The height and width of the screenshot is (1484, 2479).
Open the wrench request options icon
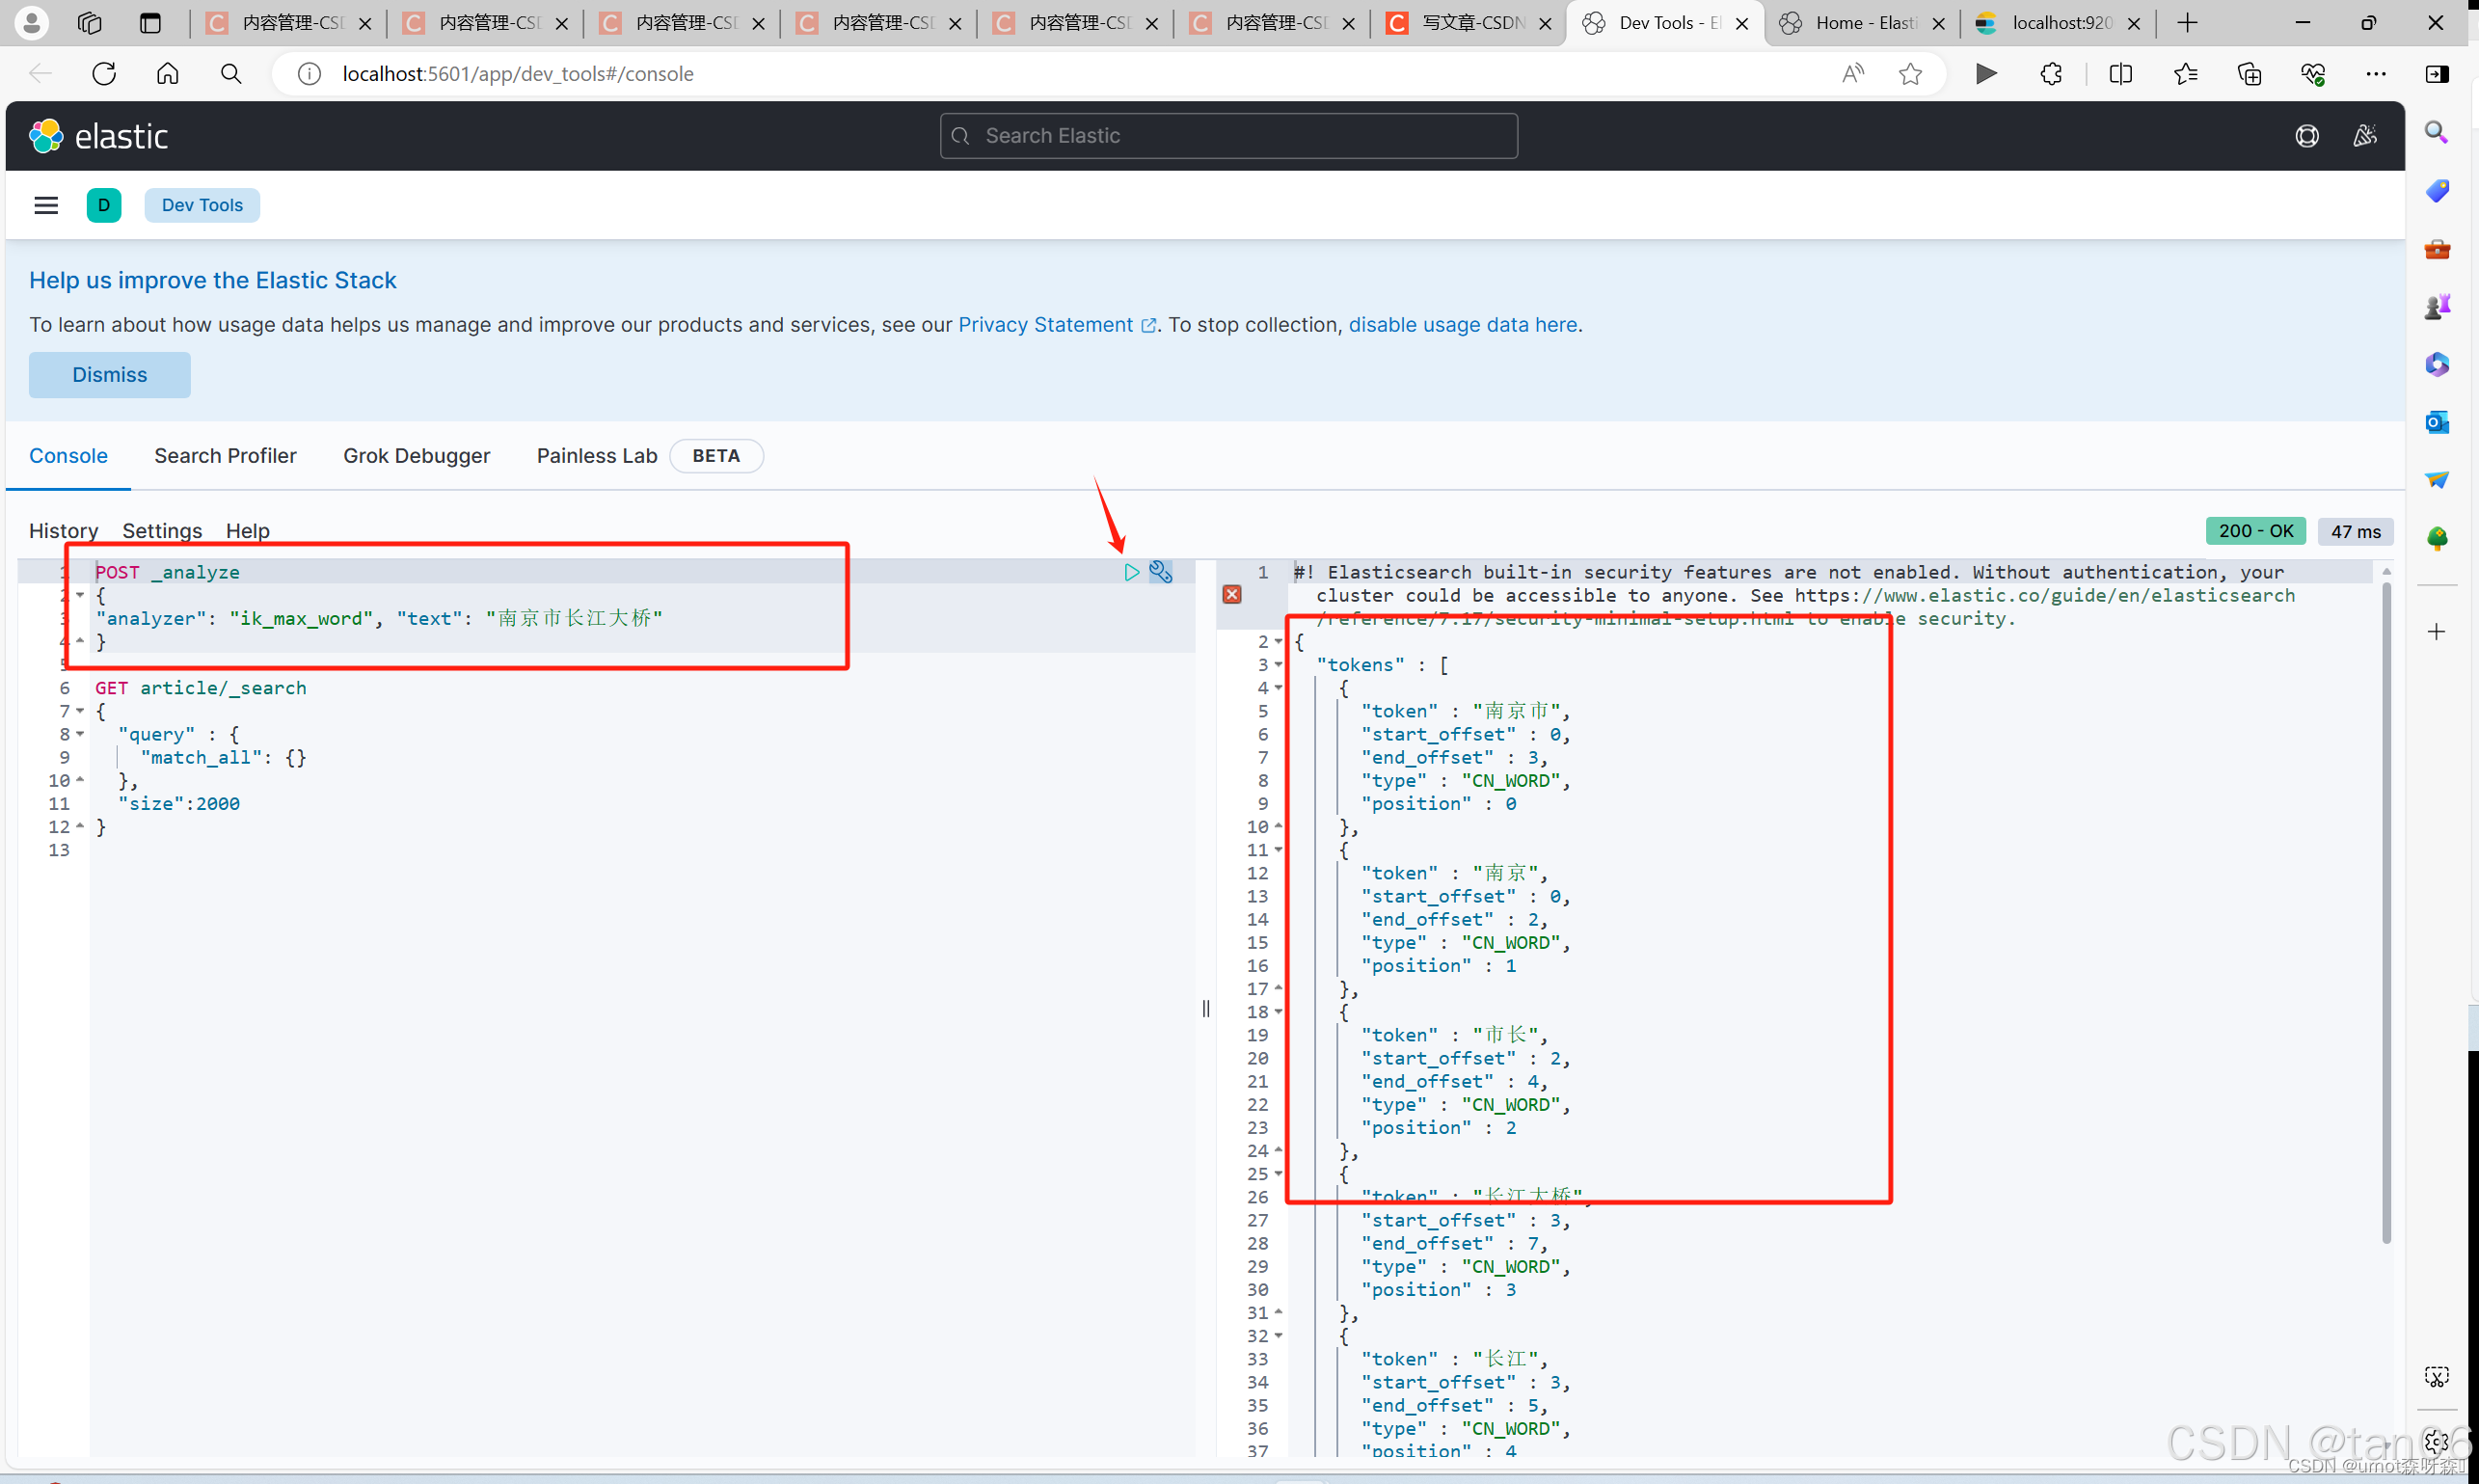1160,572
